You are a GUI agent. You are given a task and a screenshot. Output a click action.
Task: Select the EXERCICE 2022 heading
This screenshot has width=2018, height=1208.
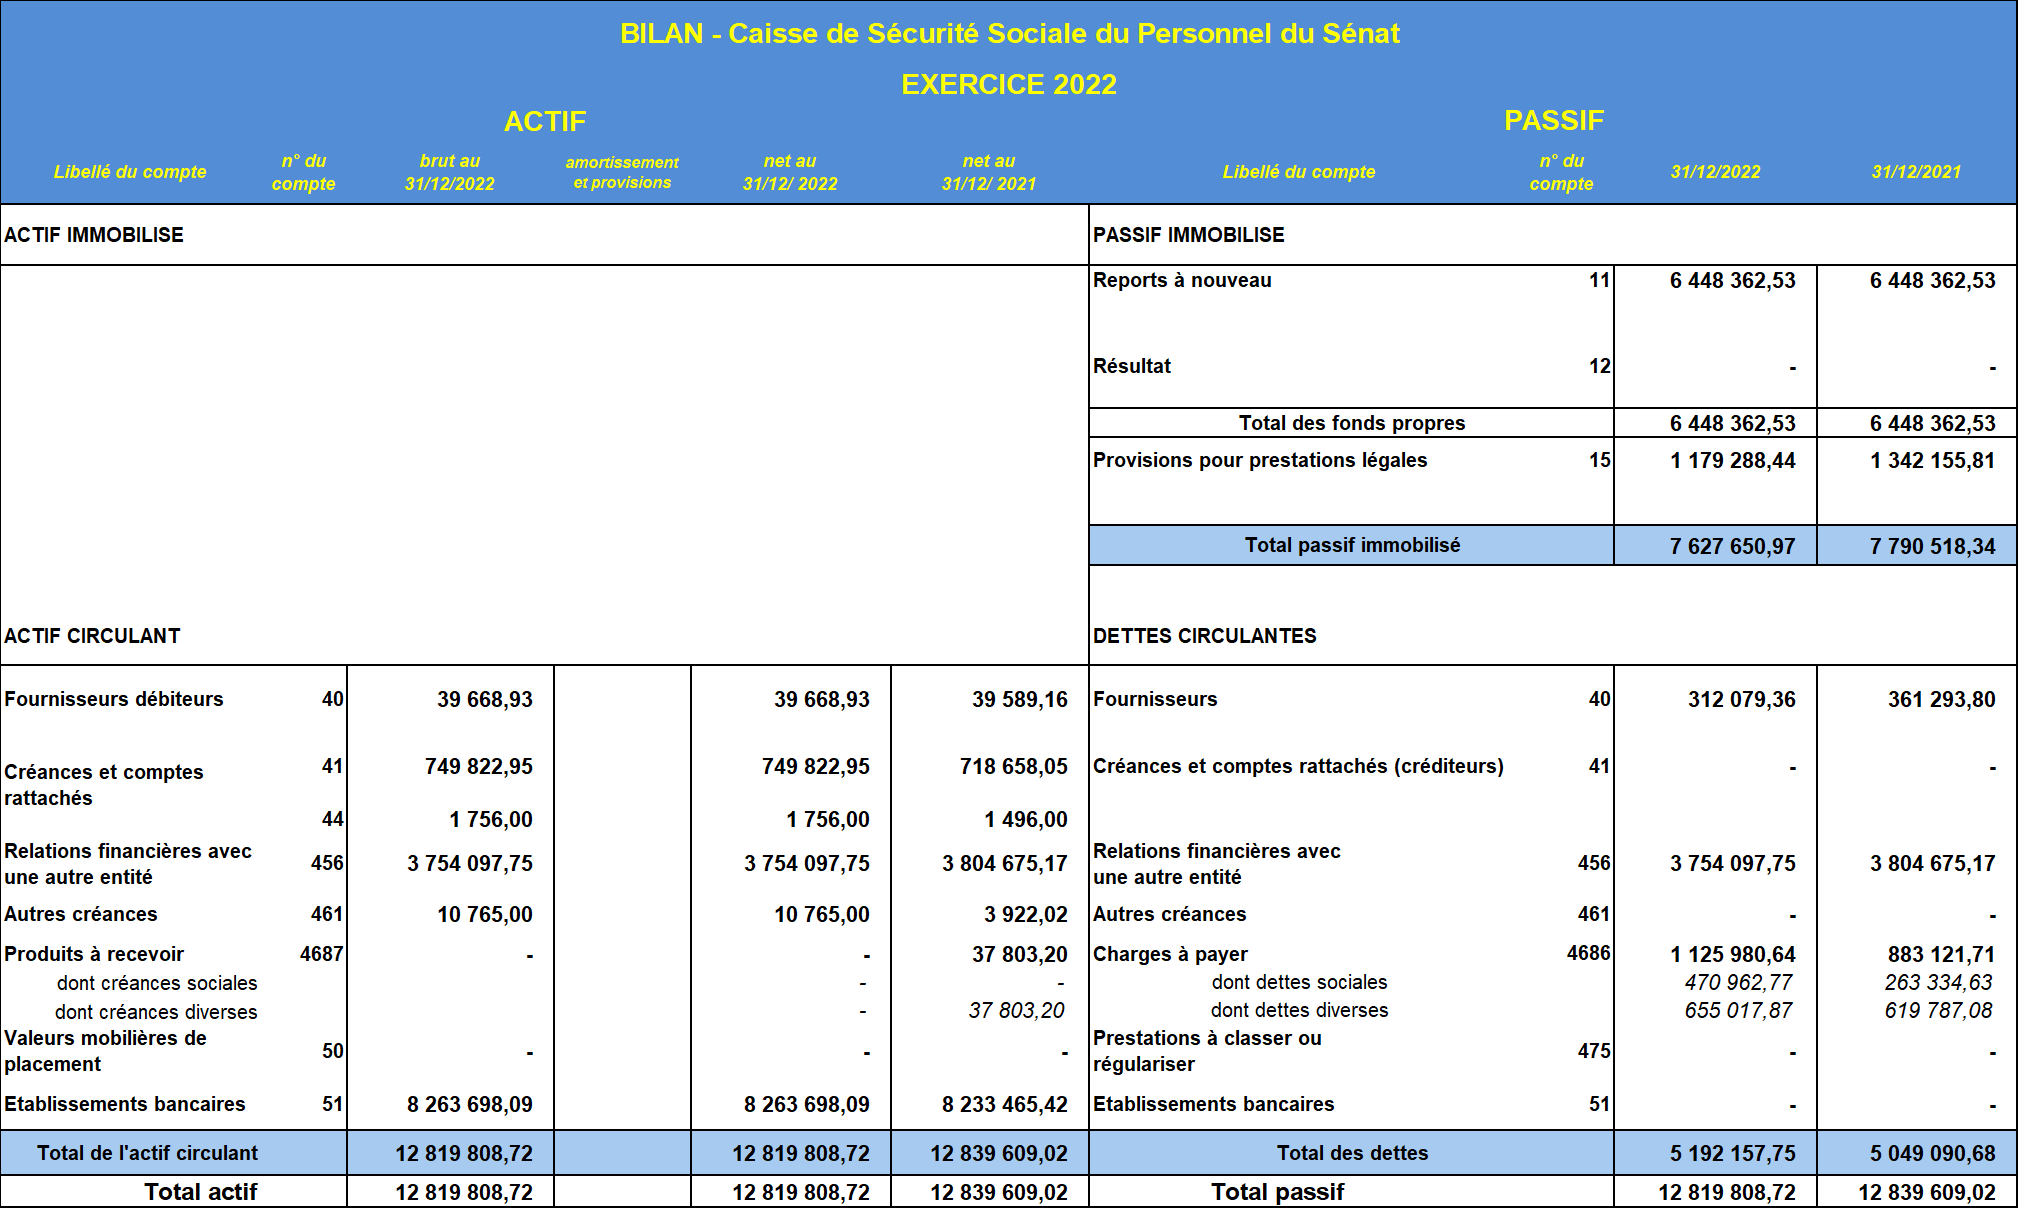pos(1009,84)
